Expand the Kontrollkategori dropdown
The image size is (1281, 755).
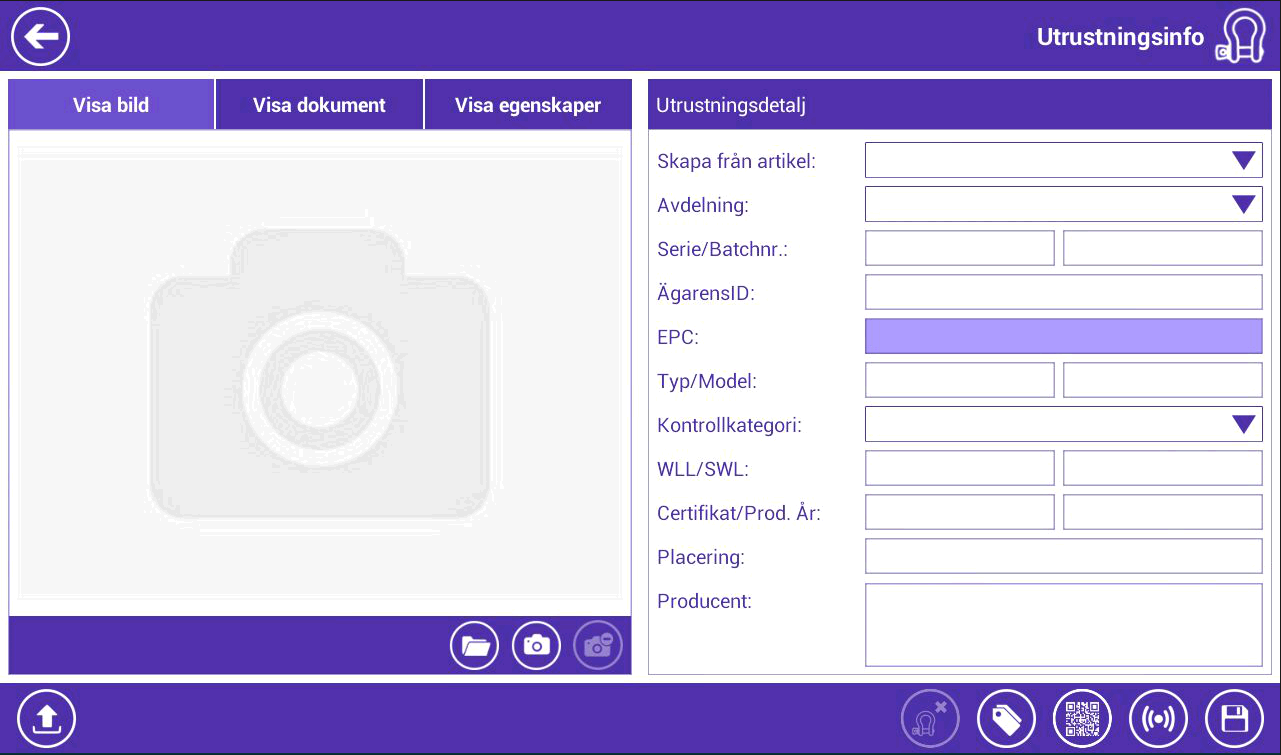coord(1063,424)
